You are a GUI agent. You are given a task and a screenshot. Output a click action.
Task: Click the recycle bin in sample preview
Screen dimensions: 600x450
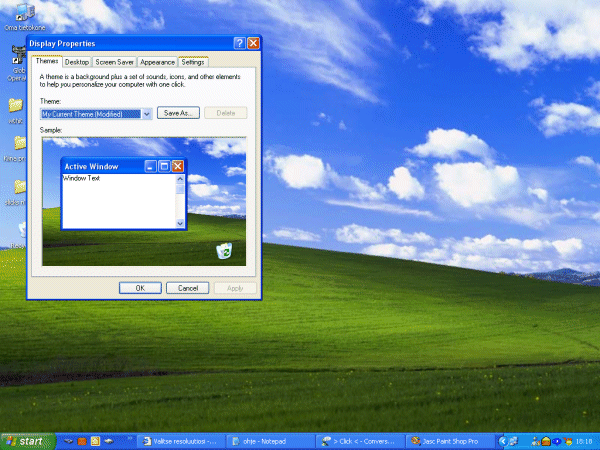pyautogui.click(x=224, y=251)
